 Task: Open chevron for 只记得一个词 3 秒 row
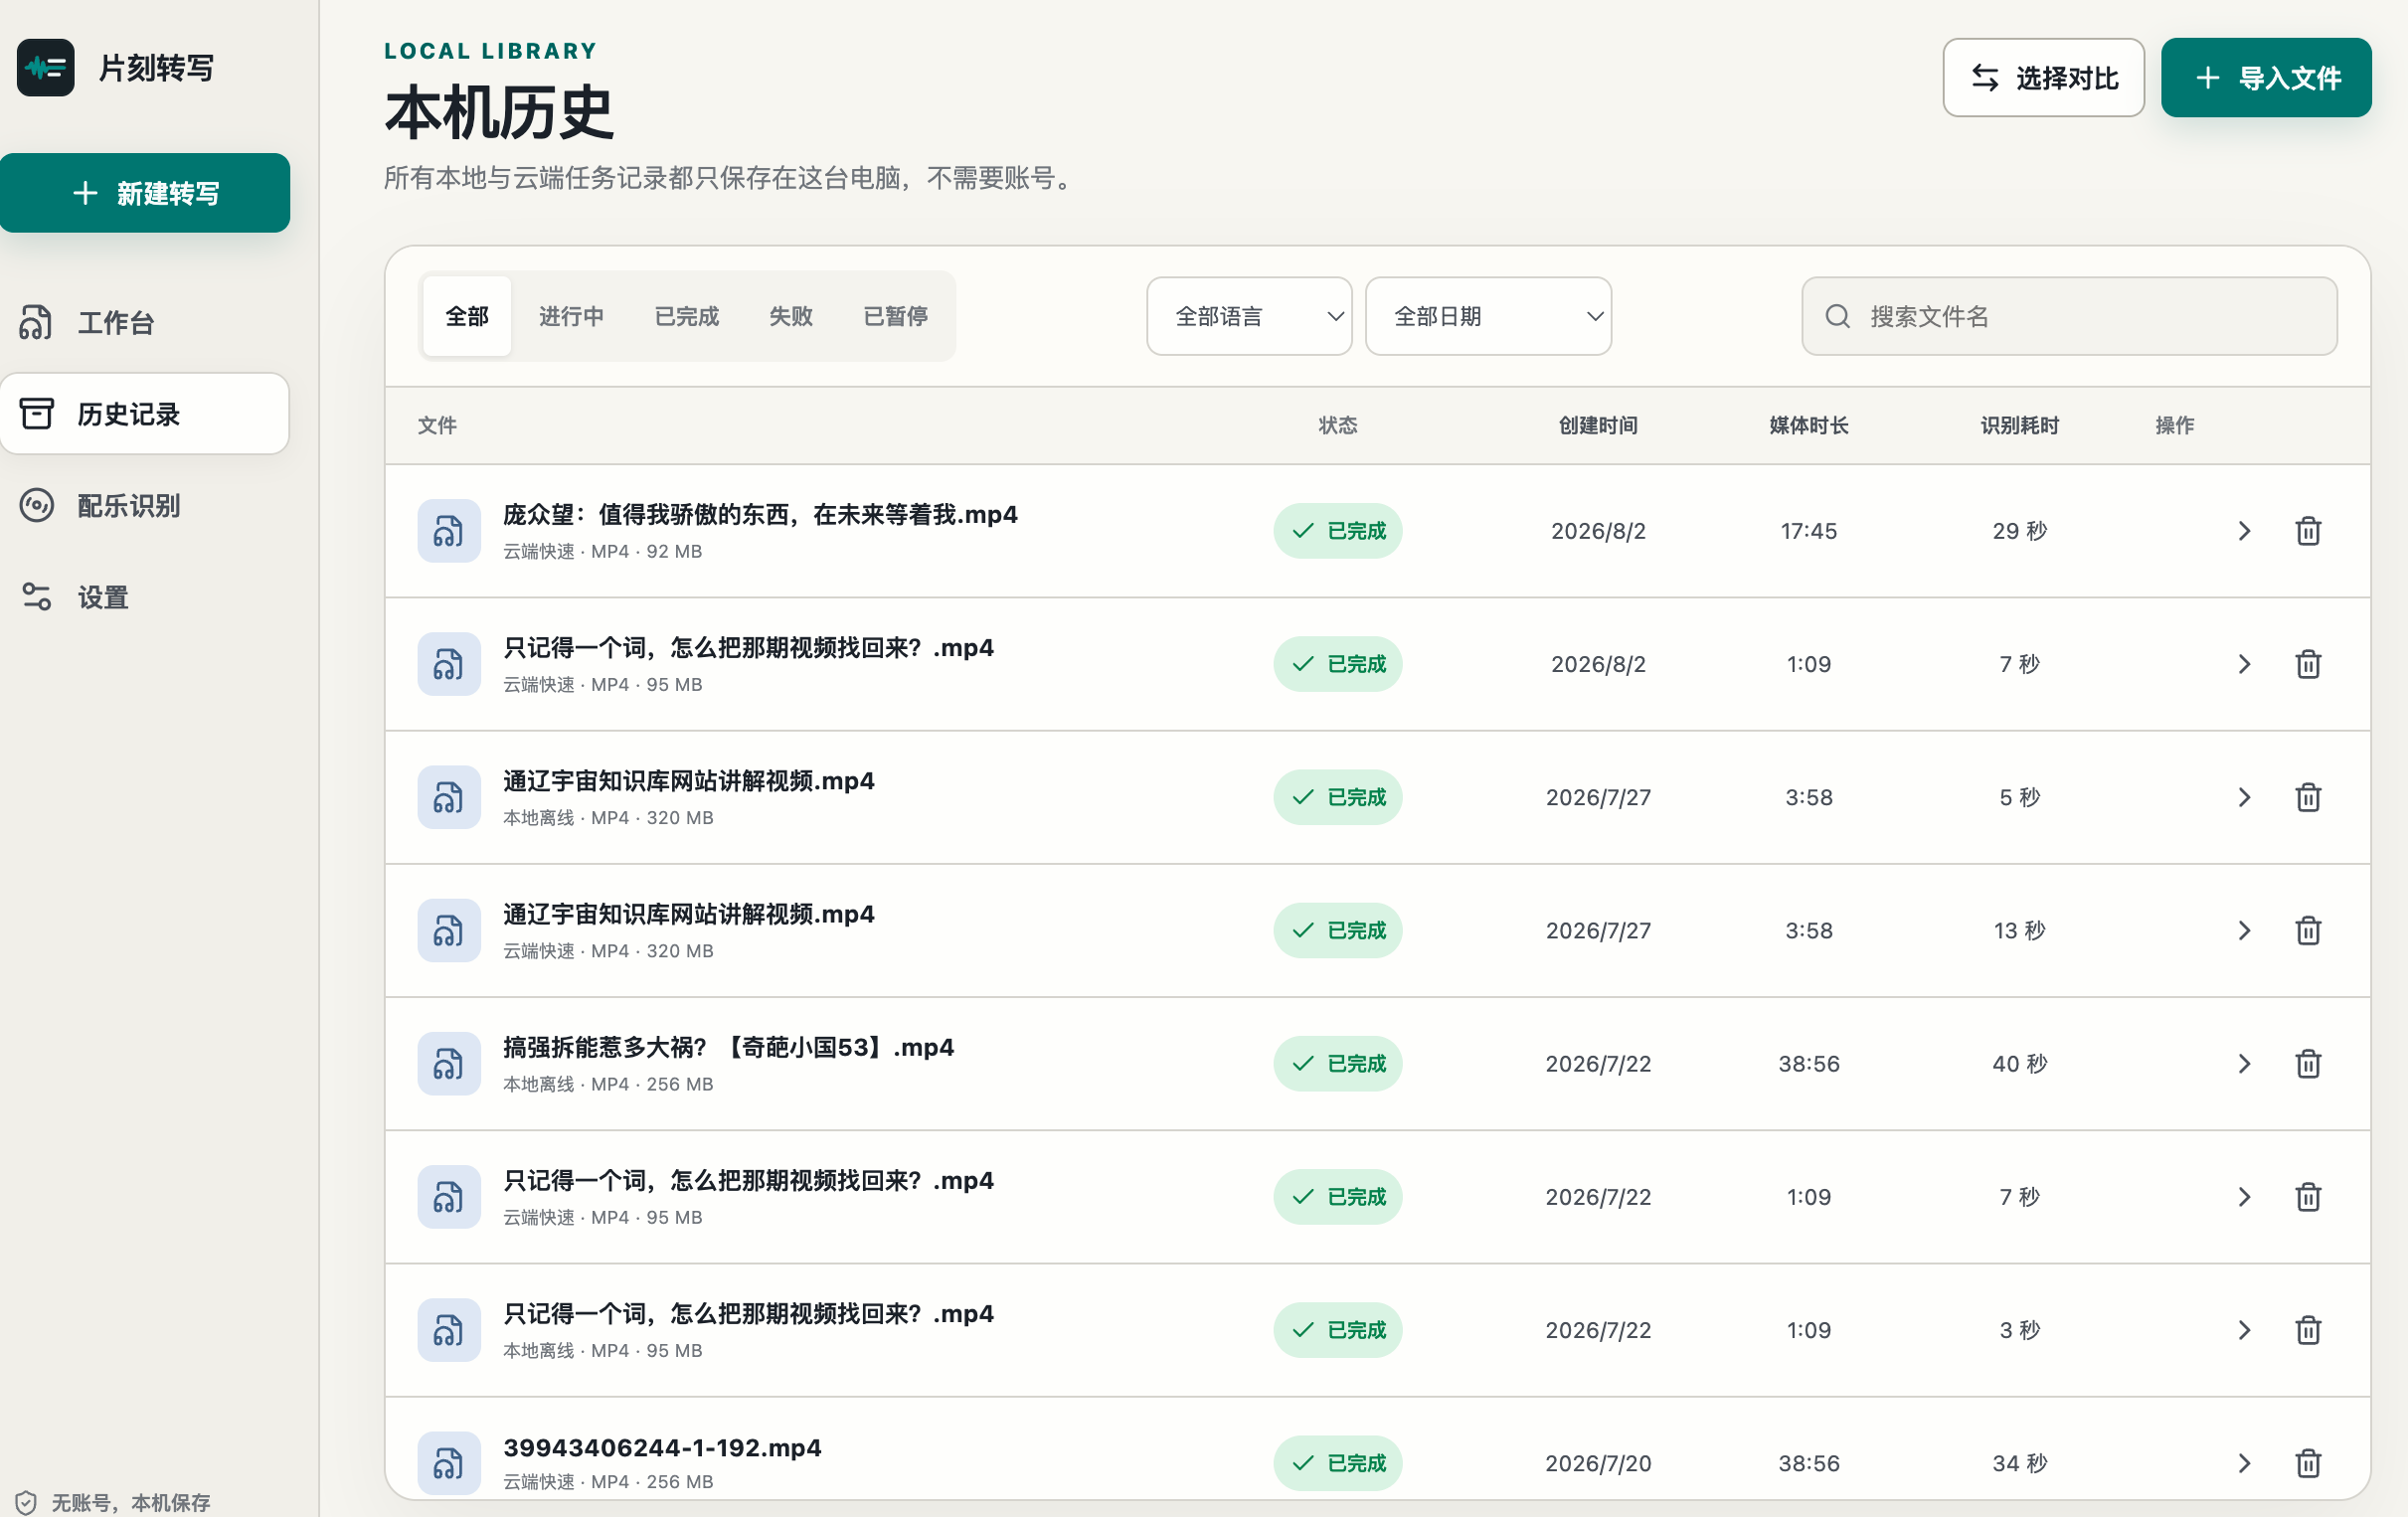click(2244, 1330)
